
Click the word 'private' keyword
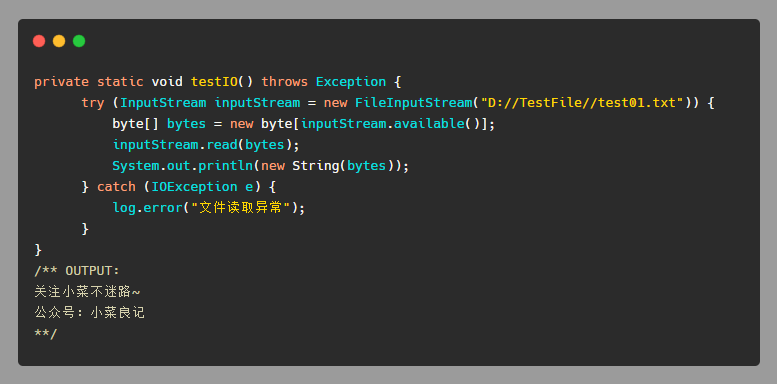pyautogui.click(x=61, y=82)
